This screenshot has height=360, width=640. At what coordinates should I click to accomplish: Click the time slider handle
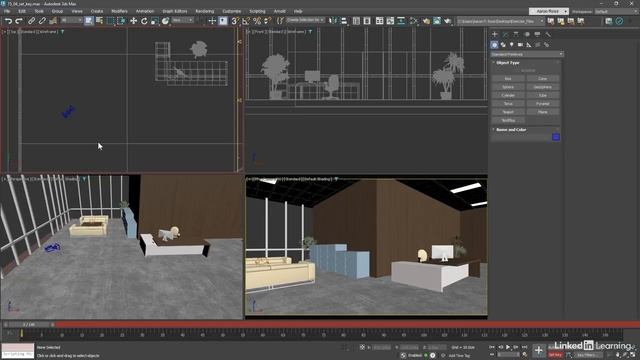coord(29,324)
